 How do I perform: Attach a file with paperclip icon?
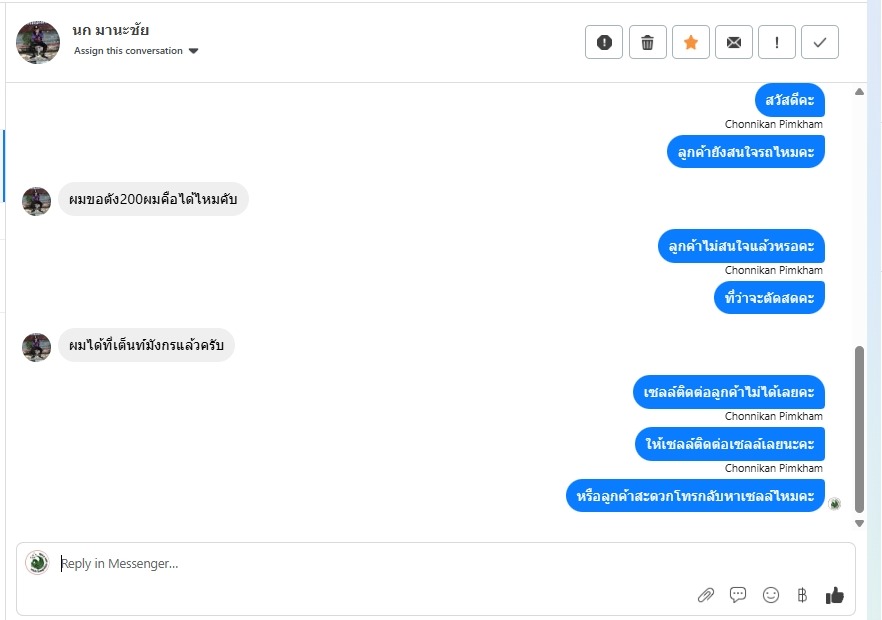coord(706,595)
